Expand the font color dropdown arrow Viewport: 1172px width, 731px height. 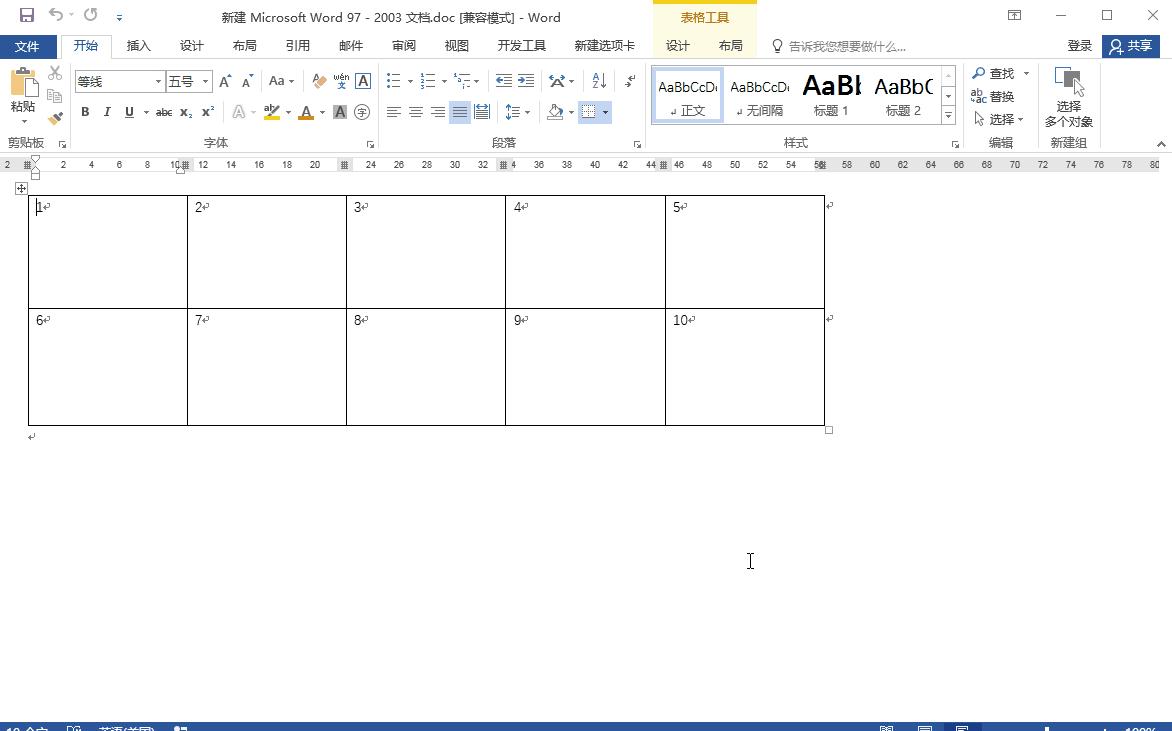coord(322,112)
